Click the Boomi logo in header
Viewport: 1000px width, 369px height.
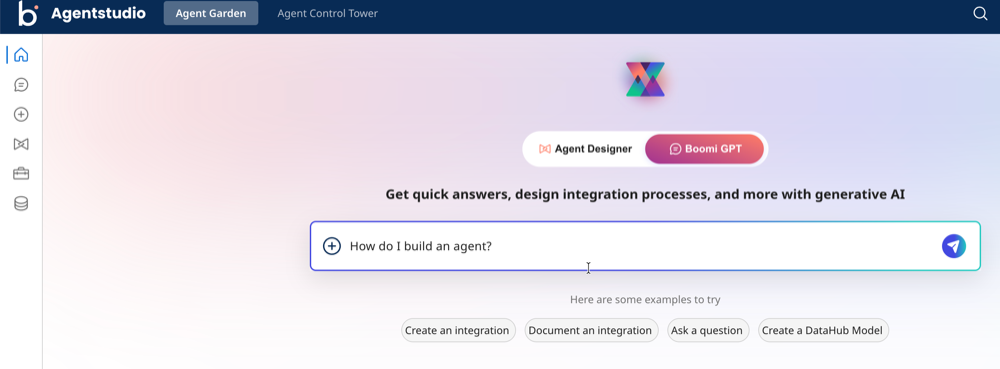[28, 13]
